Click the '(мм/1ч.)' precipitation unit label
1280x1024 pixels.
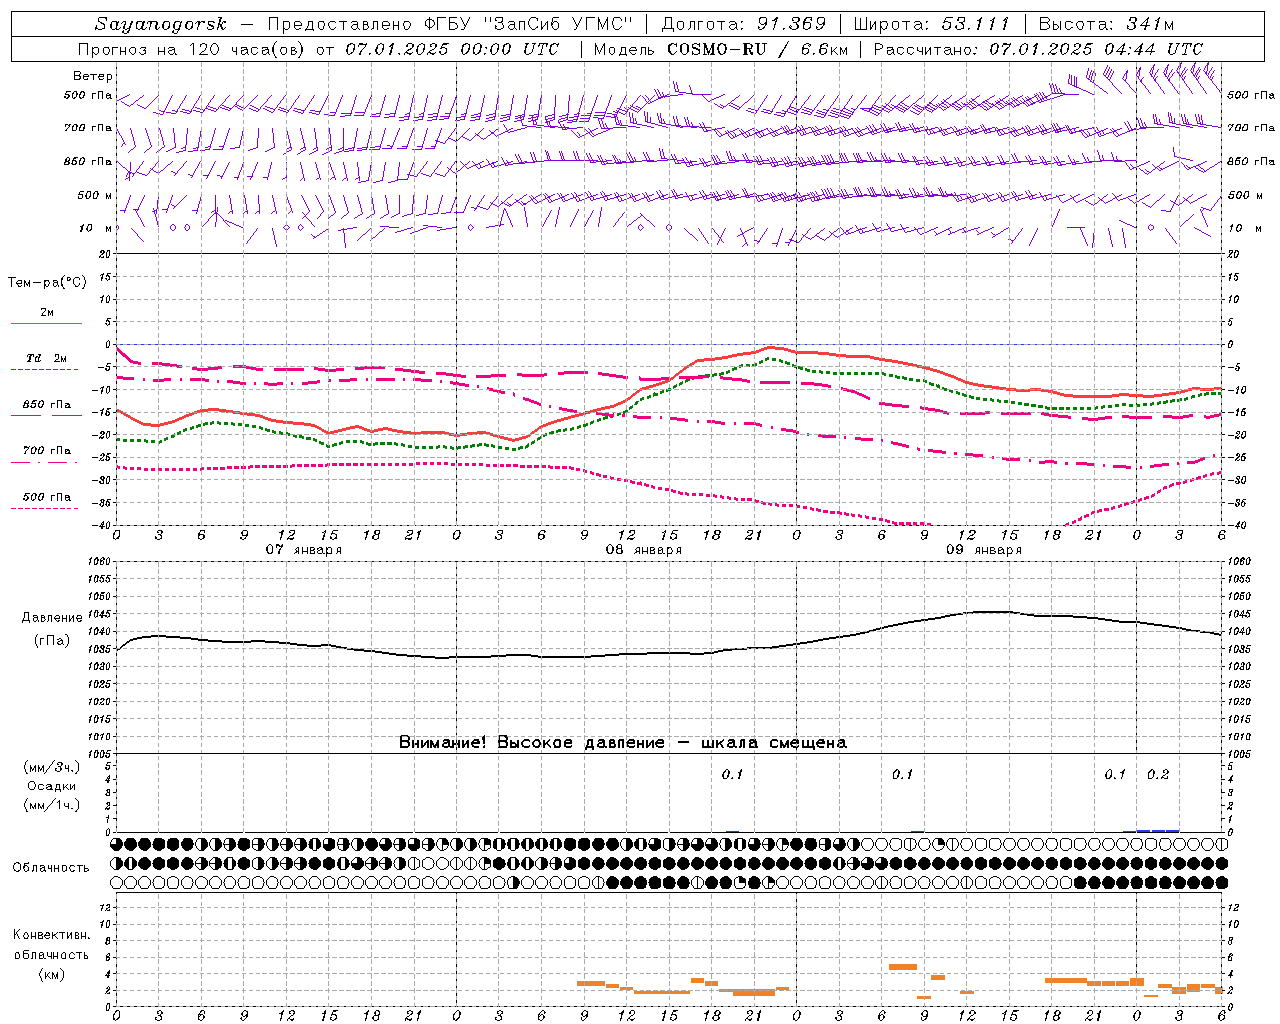pos(52,805)
